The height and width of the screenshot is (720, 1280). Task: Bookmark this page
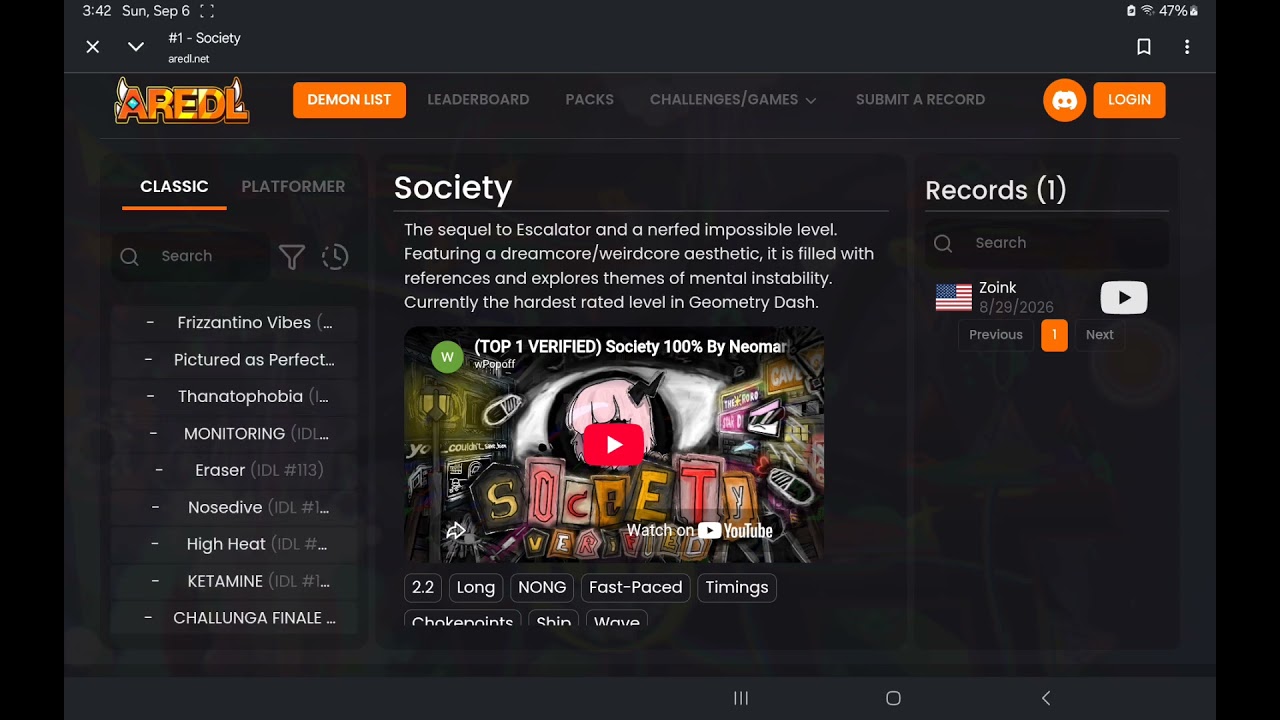(x=1144, y=47)
